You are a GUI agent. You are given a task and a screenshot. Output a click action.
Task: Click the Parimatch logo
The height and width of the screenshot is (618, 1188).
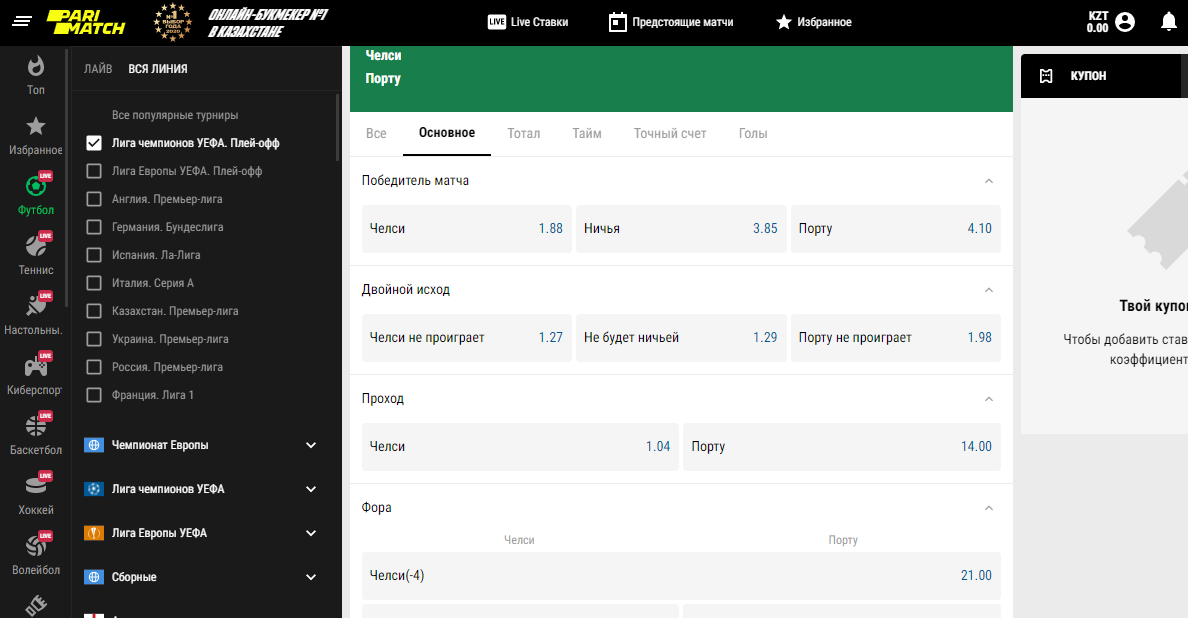pyautogui.click(x=86, y=23)
